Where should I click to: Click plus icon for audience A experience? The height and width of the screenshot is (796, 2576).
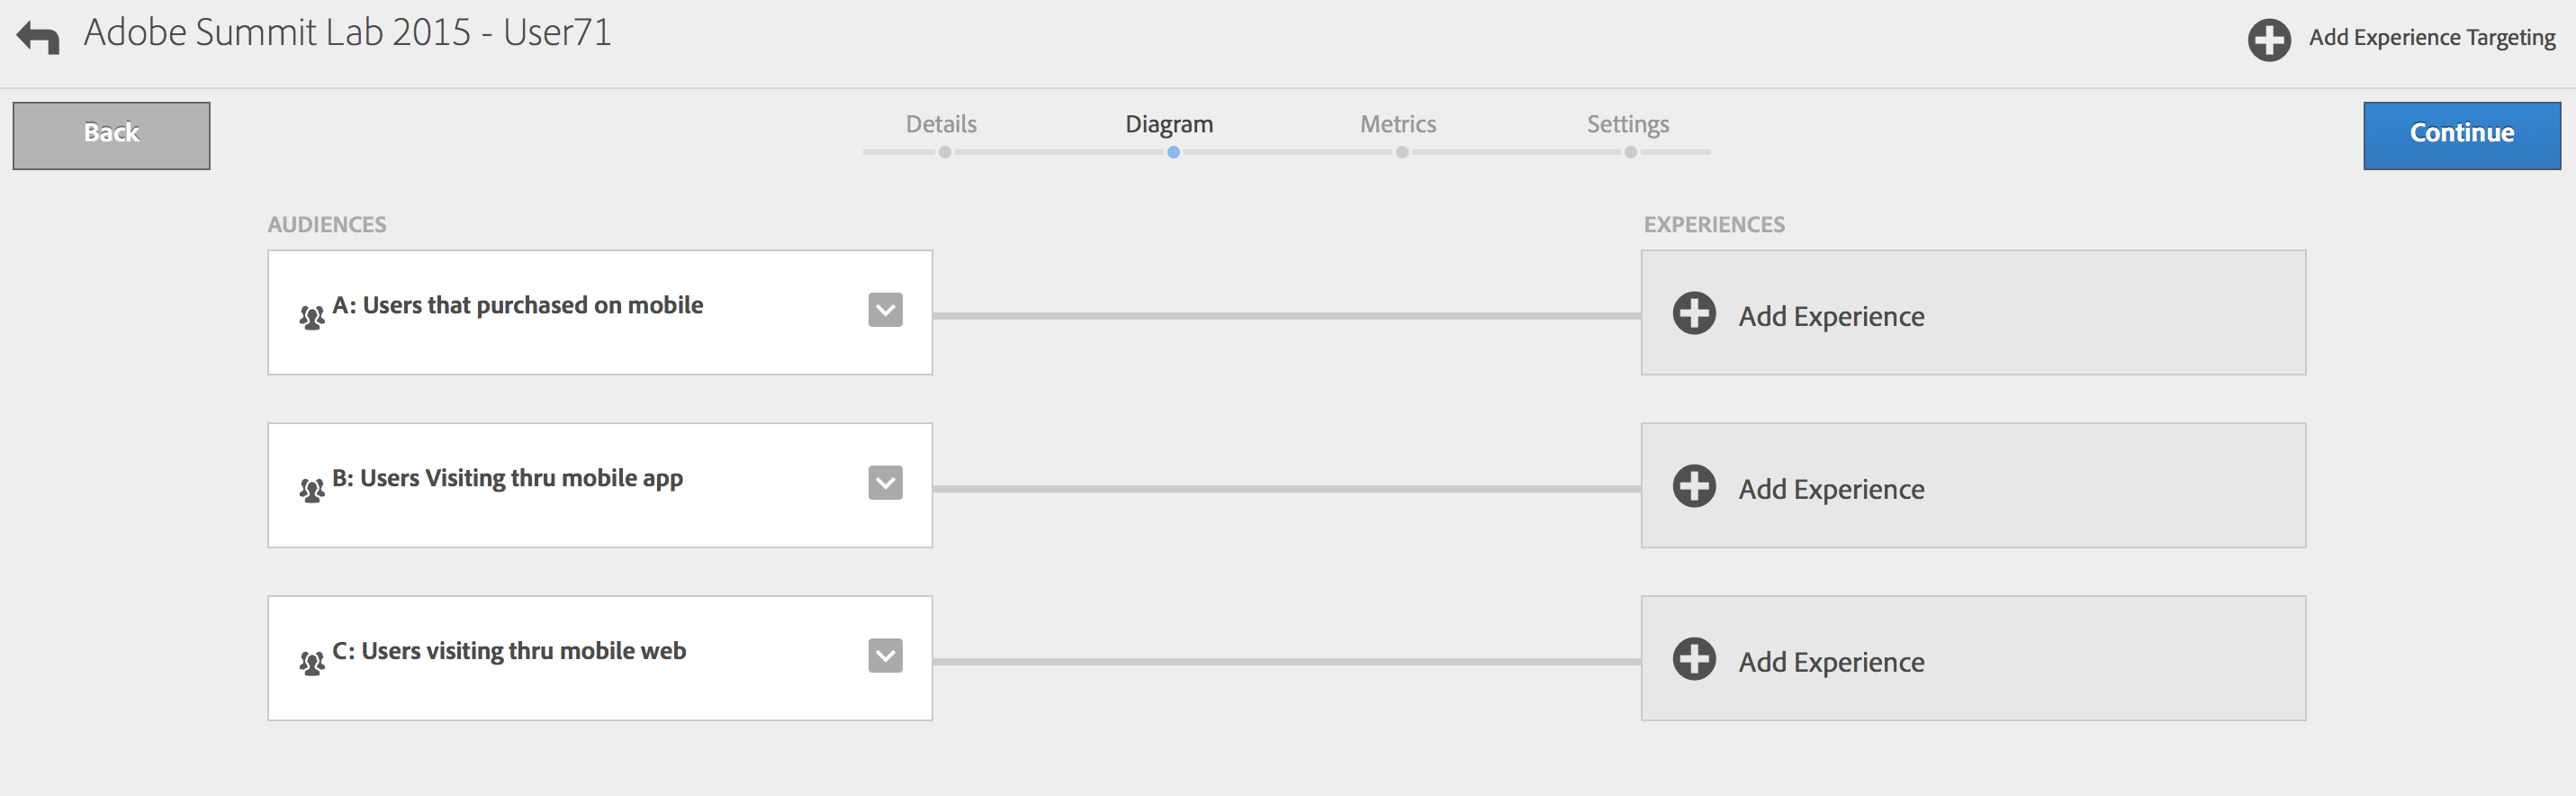1694,313
